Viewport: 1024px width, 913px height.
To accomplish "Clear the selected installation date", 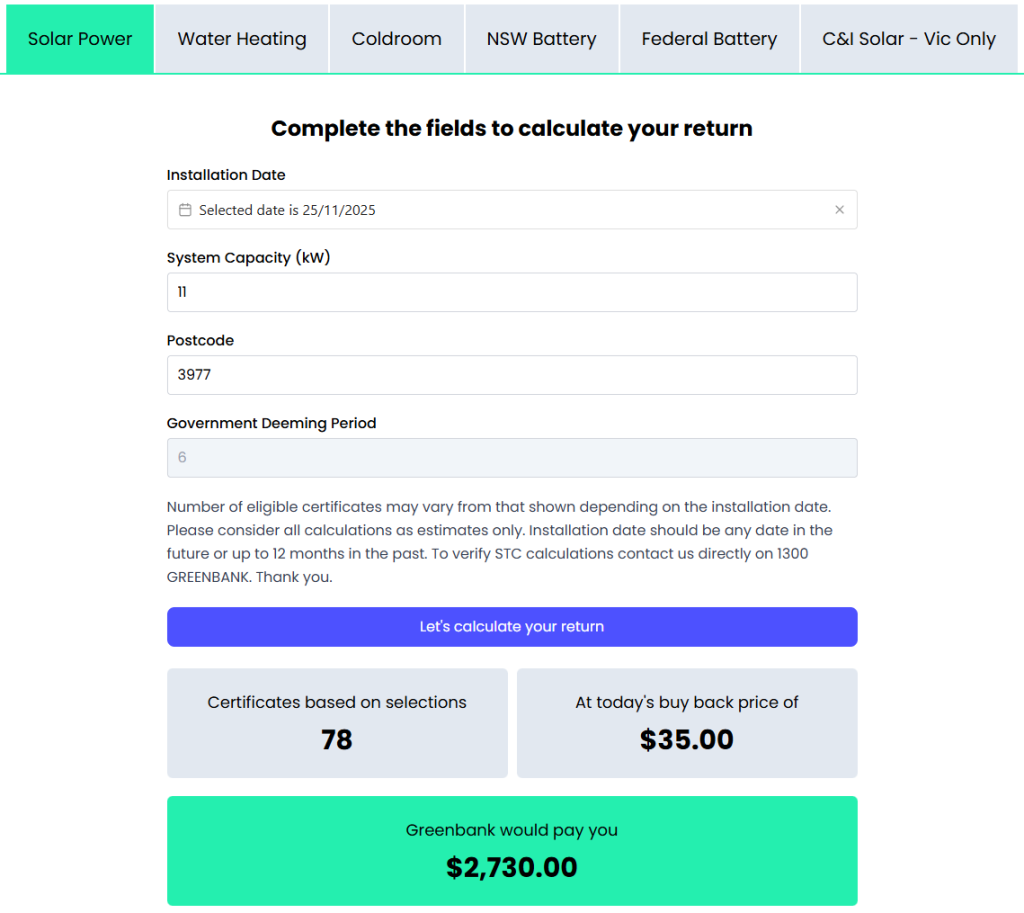I will click(x=839, y=210).
